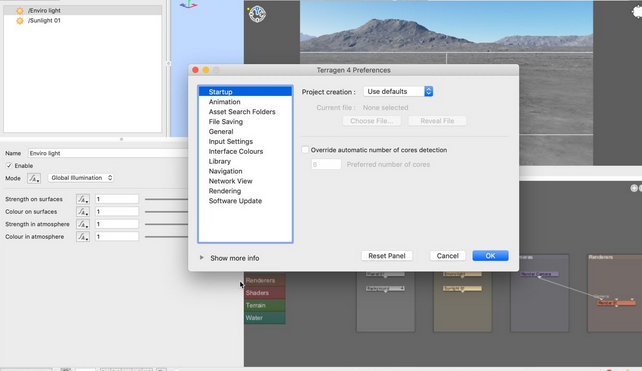
Task: Select /Enviro light in the node list
Action: click(83, 11)
